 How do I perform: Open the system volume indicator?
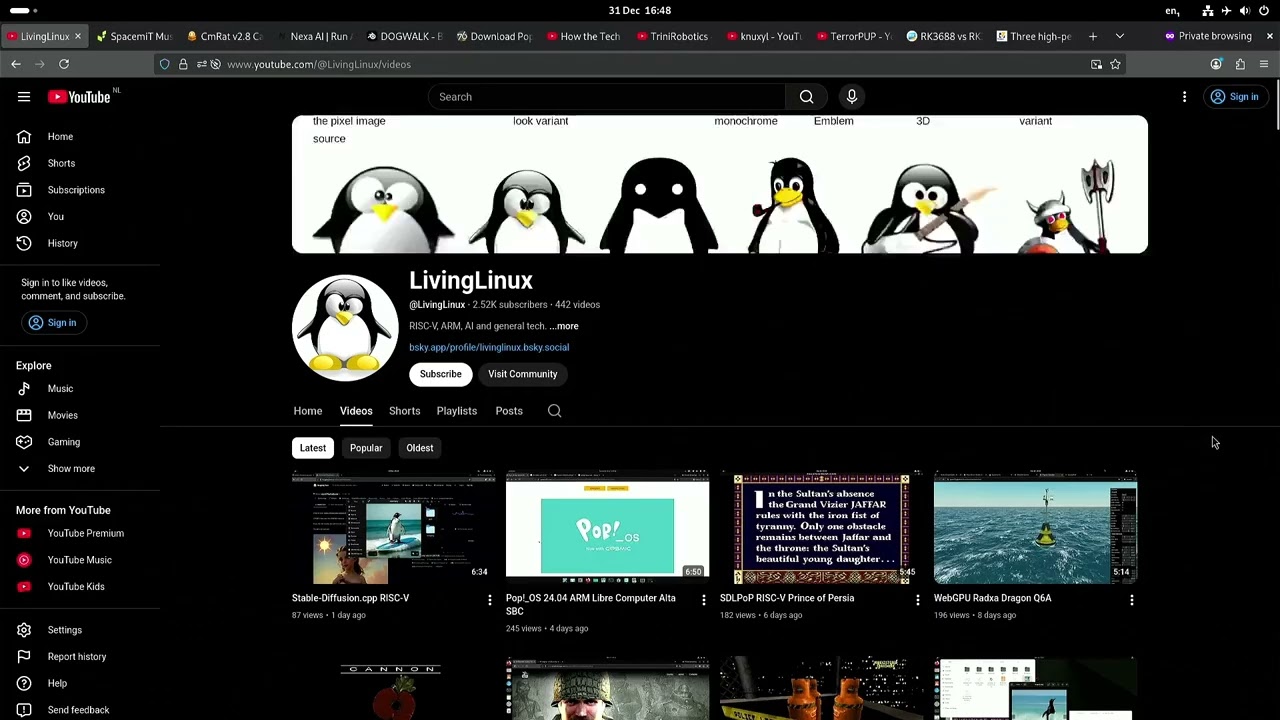(x=1244, y=11)
